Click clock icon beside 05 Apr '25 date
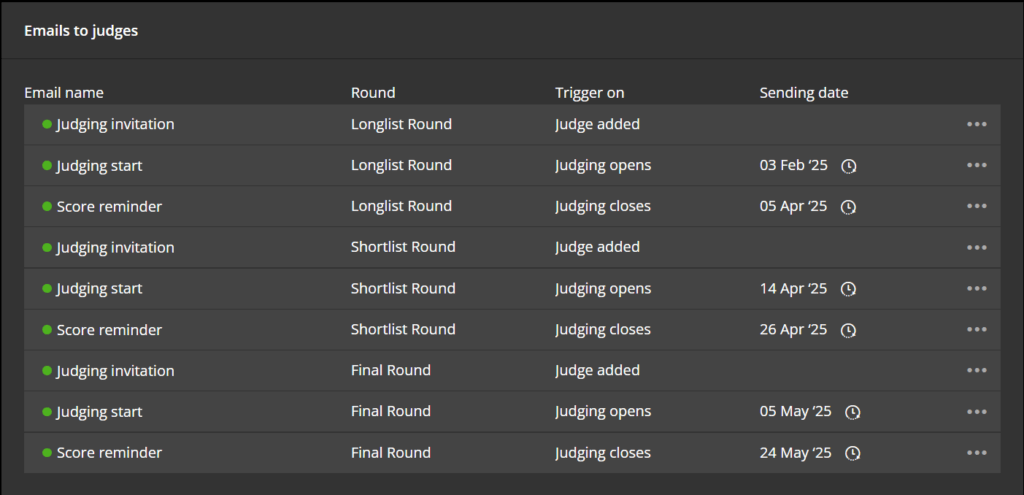This screenshot has height=495, width=1024. (x=848, y=207)
